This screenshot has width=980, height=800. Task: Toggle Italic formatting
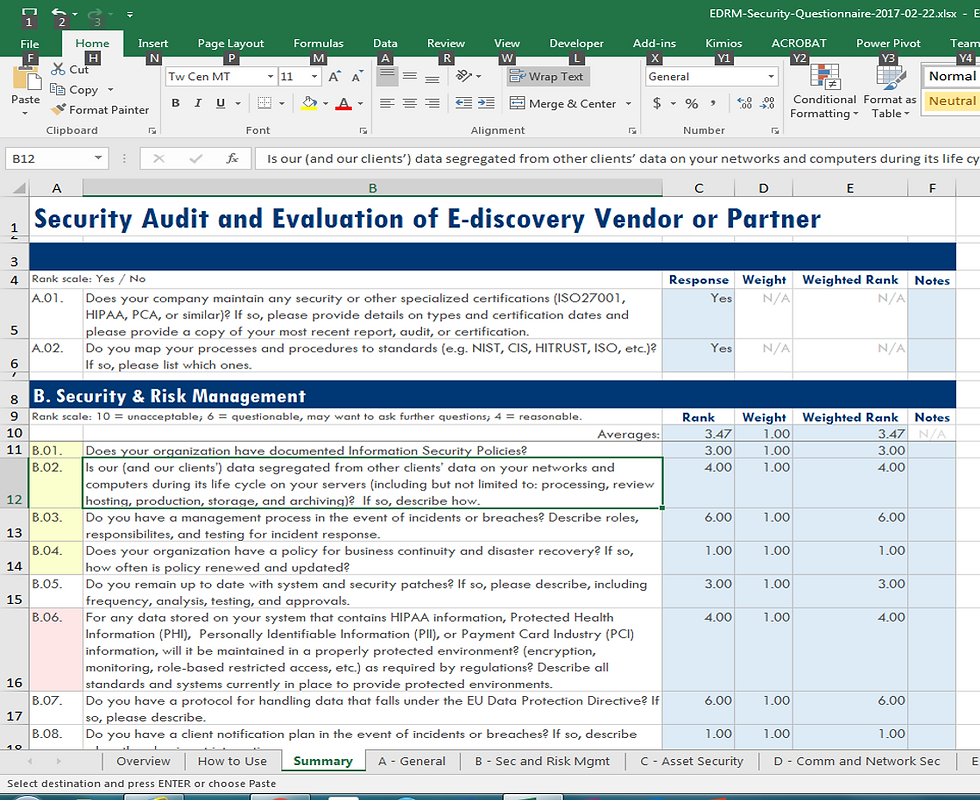coord(198,103)
